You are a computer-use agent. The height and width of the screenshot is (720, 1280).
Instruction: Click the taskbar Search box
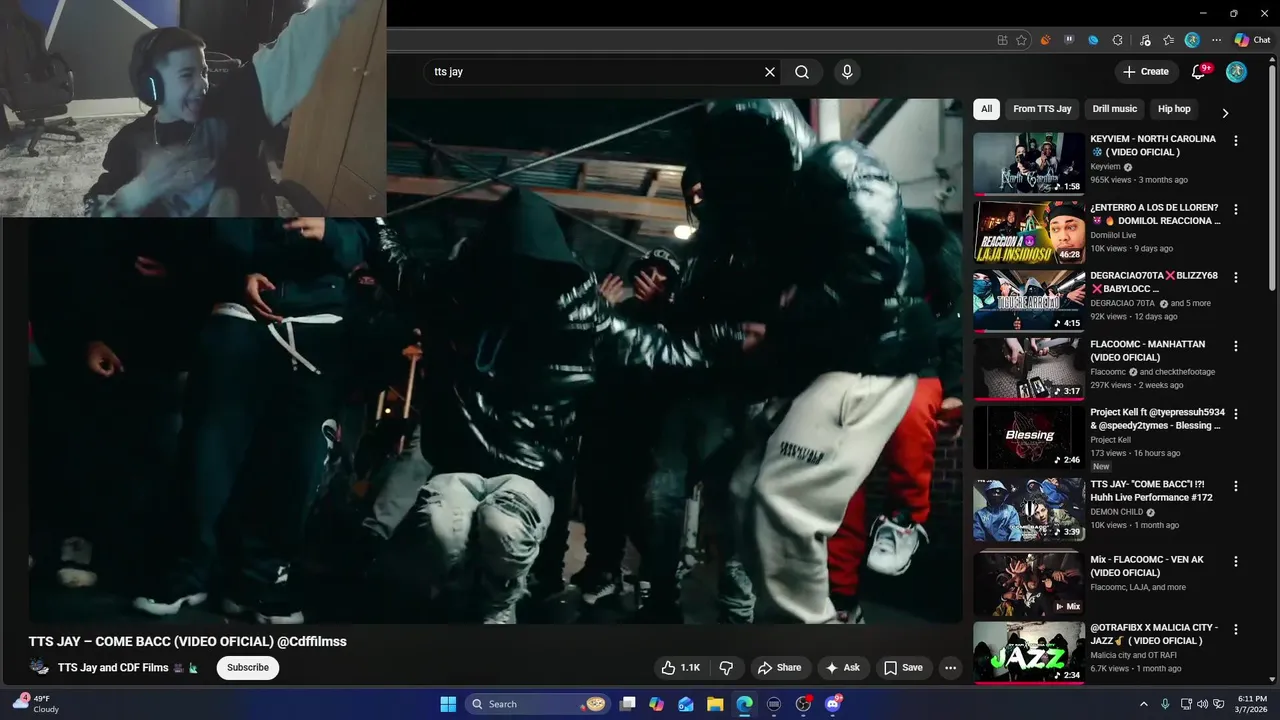point(540,704)
